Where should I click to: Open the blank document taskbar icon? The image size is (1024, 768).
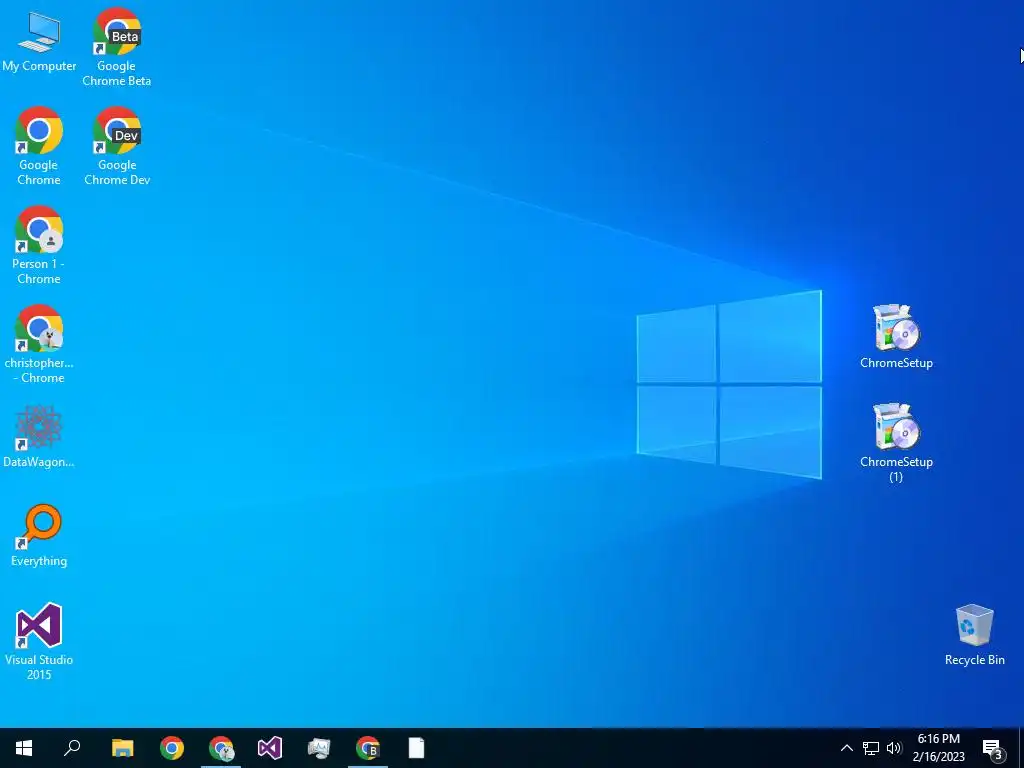417,748
